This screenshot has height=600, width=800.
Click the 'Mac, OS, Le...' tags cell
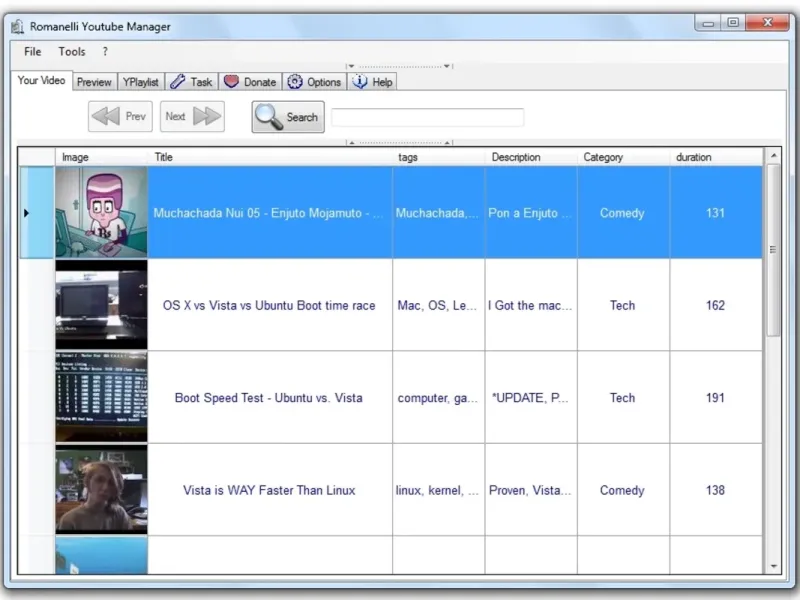(x=439, y=305)
